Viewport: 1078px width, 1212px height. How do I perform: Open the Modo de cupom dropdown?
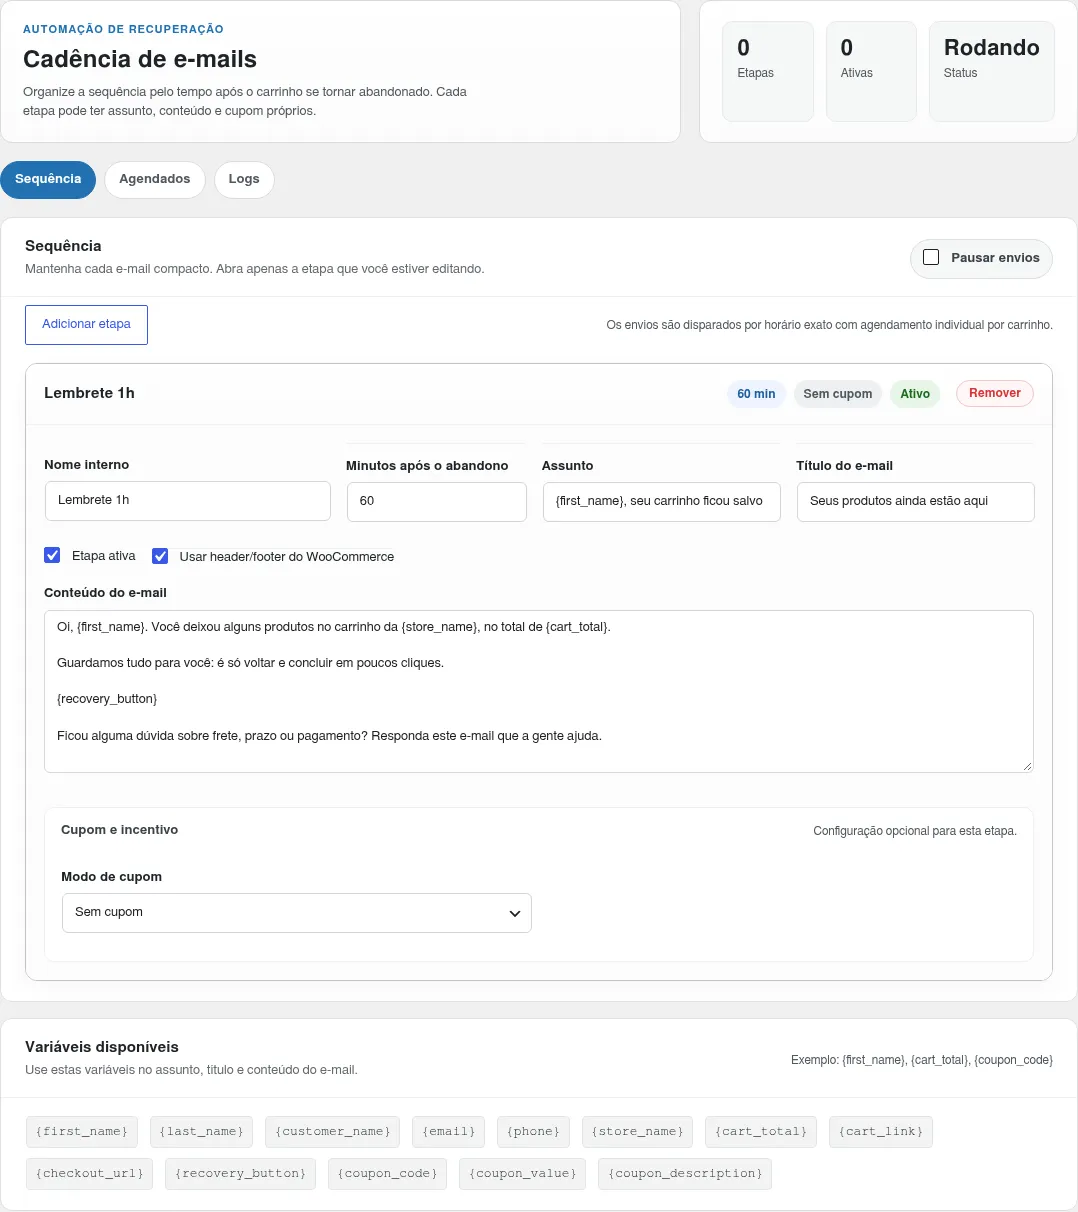click(x=297, y=913)
